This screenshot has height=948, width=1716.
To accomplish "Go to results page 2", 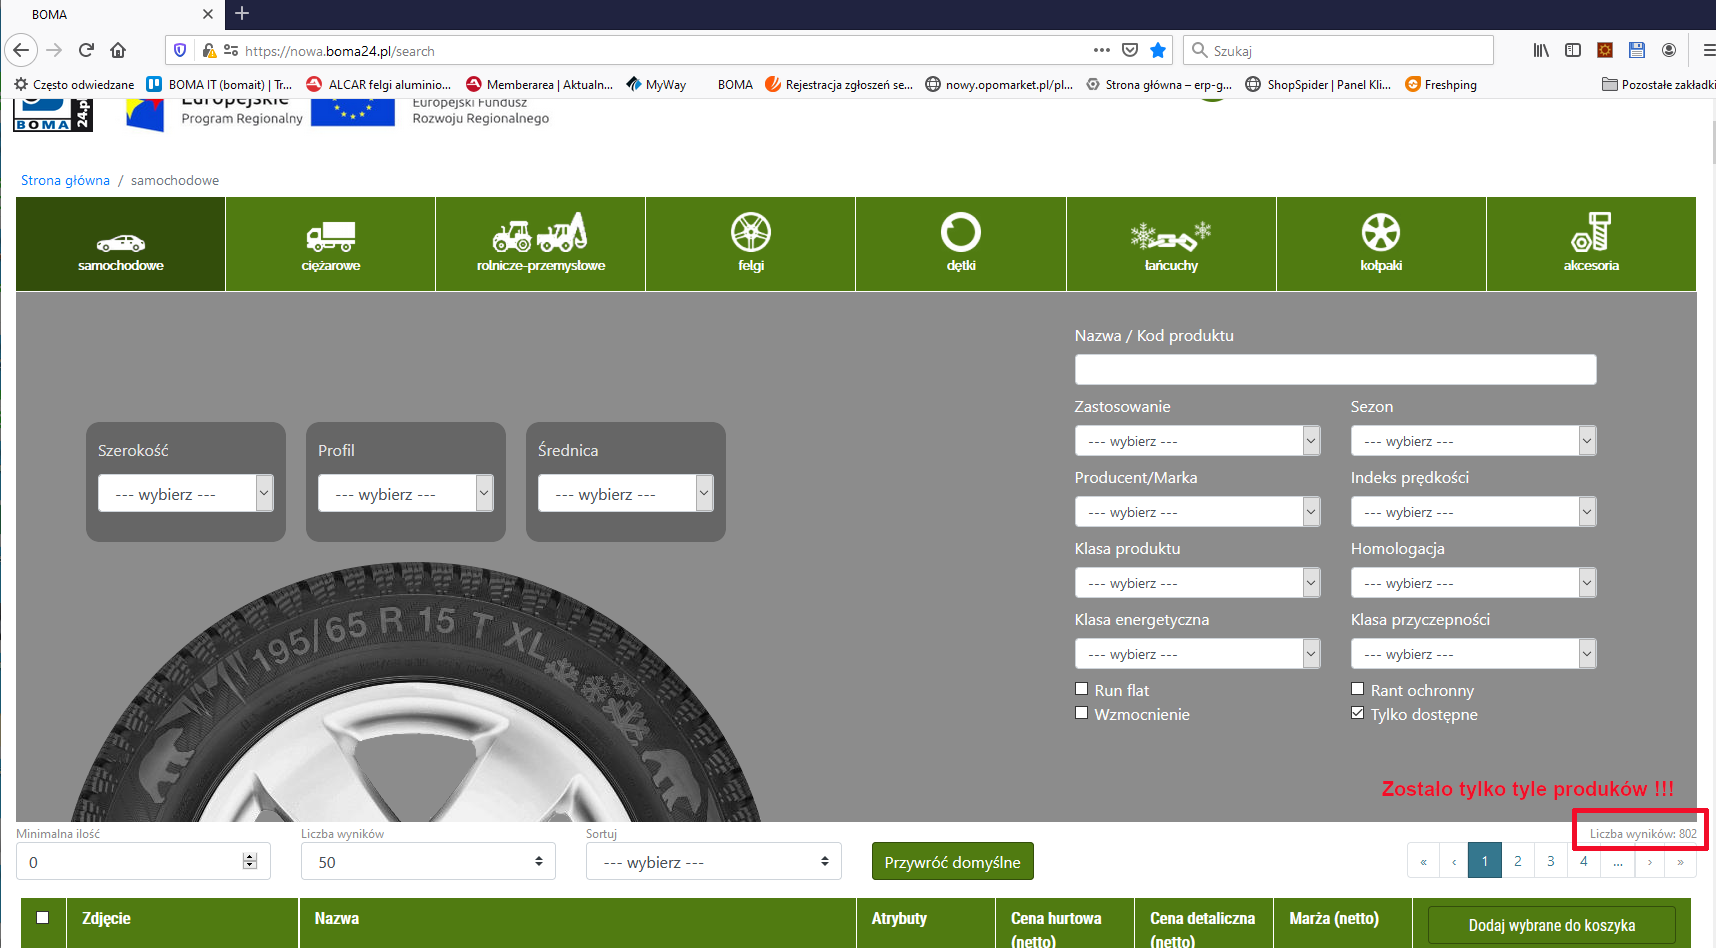I will [1517, 861].
